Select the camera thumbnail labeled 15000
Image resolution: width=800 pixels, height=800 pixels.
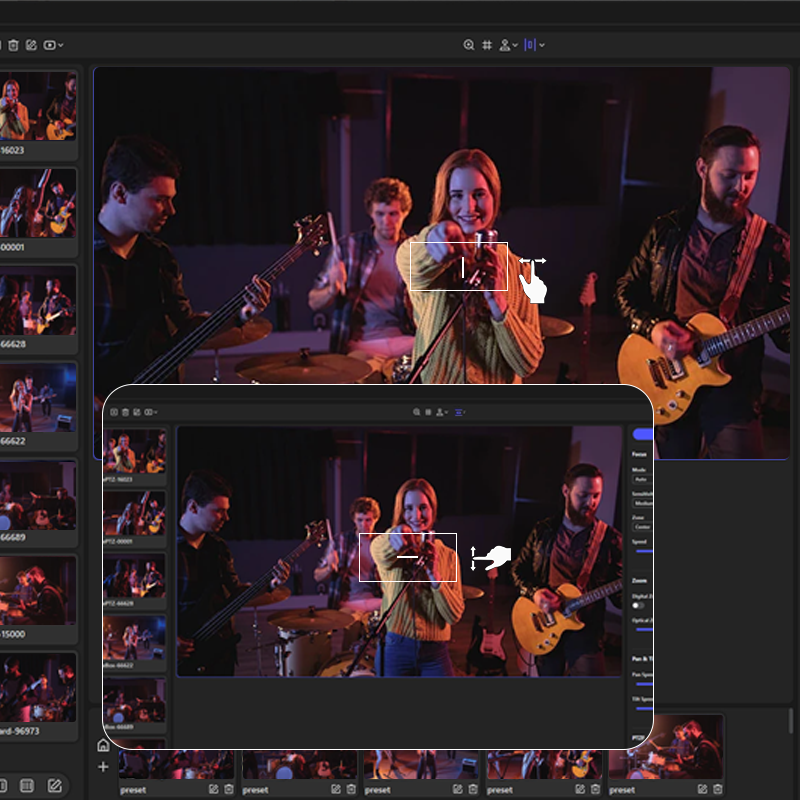point(38,592)
